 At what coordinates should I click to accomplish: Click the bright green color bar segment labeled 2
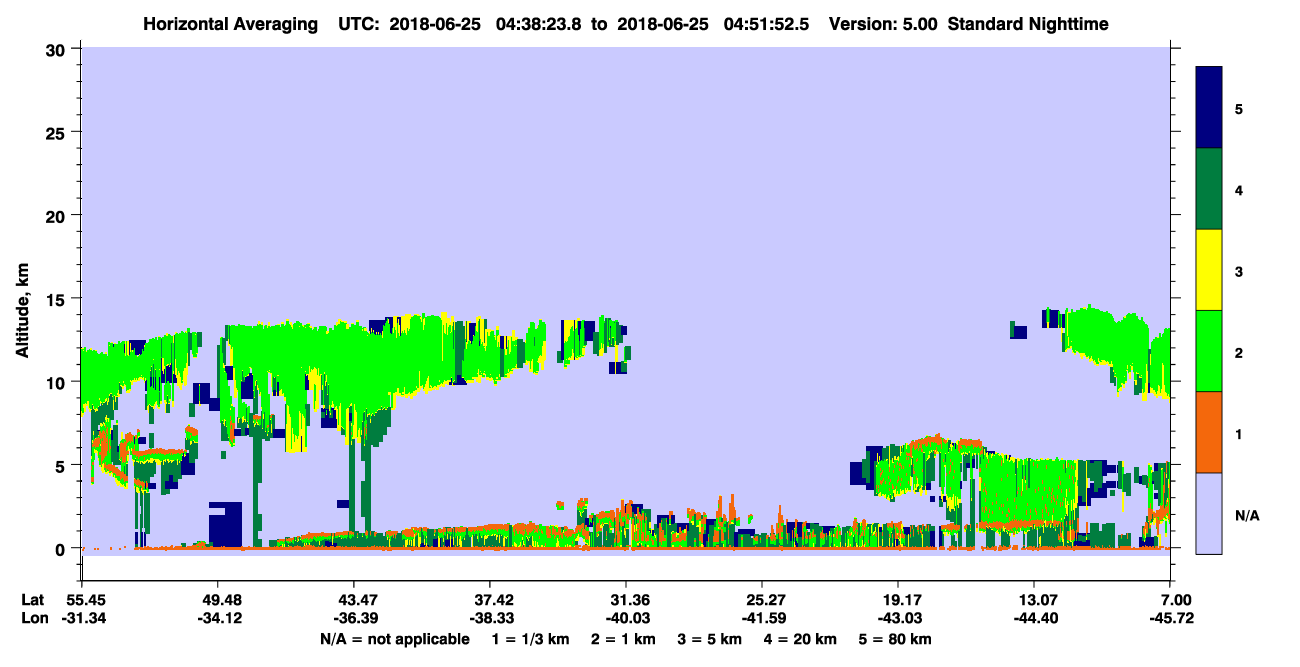tap(1209, 350)
